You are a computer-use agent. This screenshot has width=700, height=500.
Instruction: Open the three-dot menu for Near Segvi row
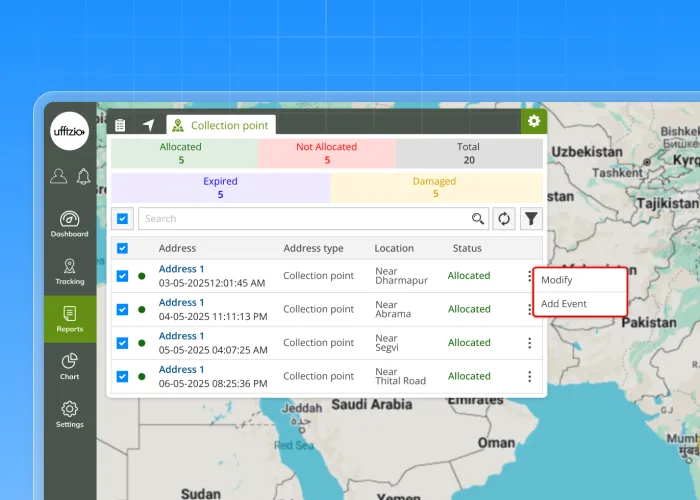point(529,343)
